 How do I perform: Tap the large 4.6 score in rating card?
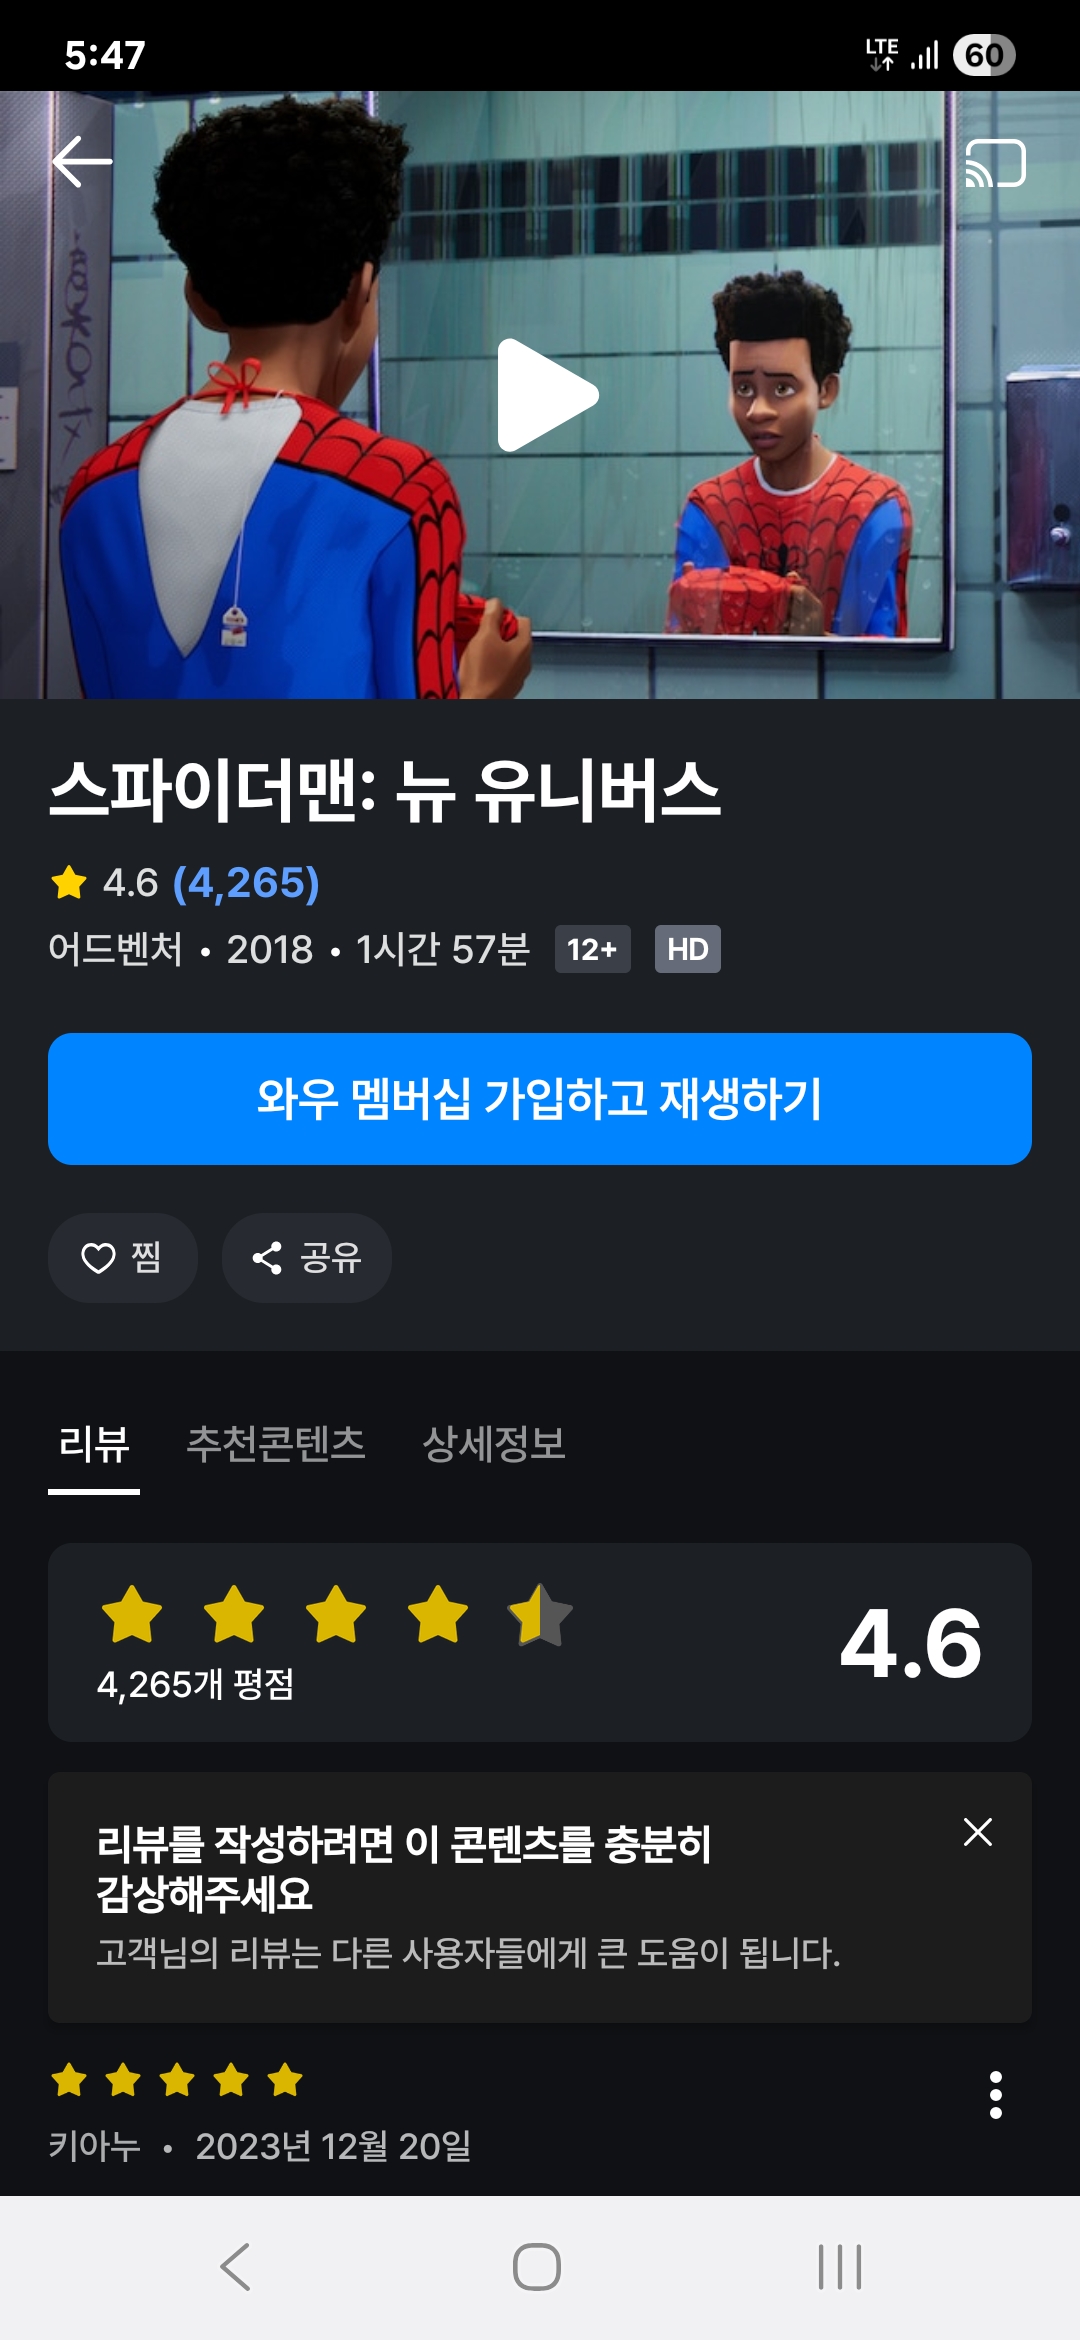point(911,1643)
